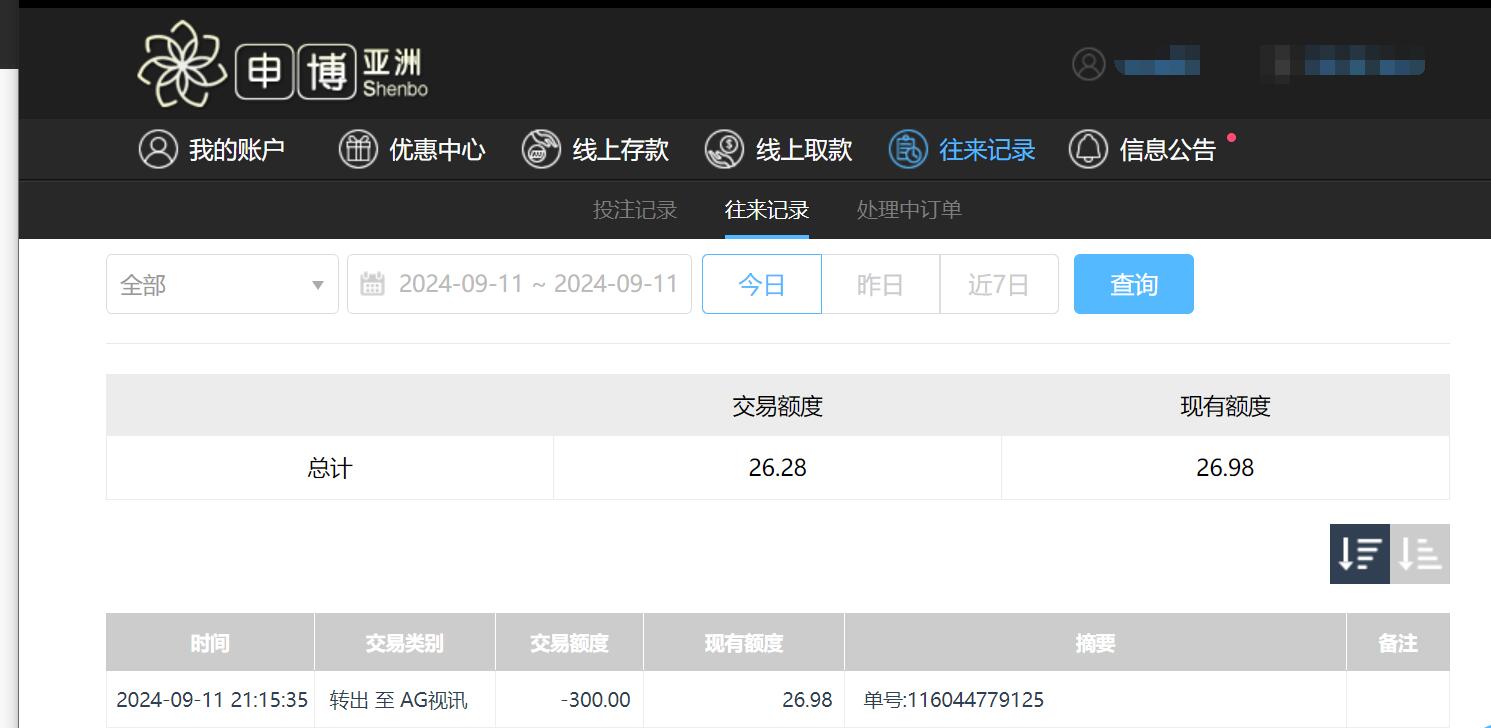The image size is (1491, 728).
Task: Open 我的账户 account icon in navbar
Action: (x=160, y=149)
